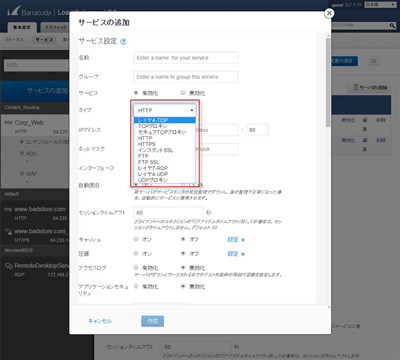Open the 日本語 language dropdown at top right

(380, 5)
